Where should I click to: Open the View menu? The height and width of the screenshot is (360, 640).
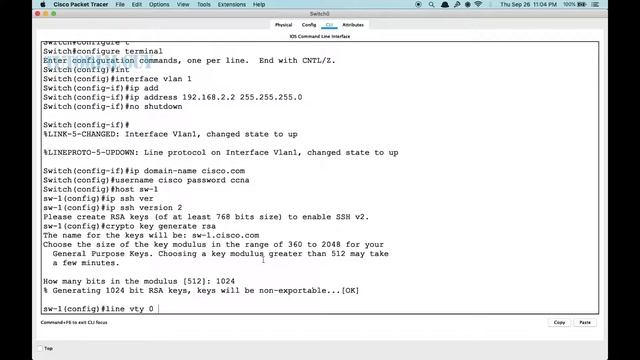183,4
